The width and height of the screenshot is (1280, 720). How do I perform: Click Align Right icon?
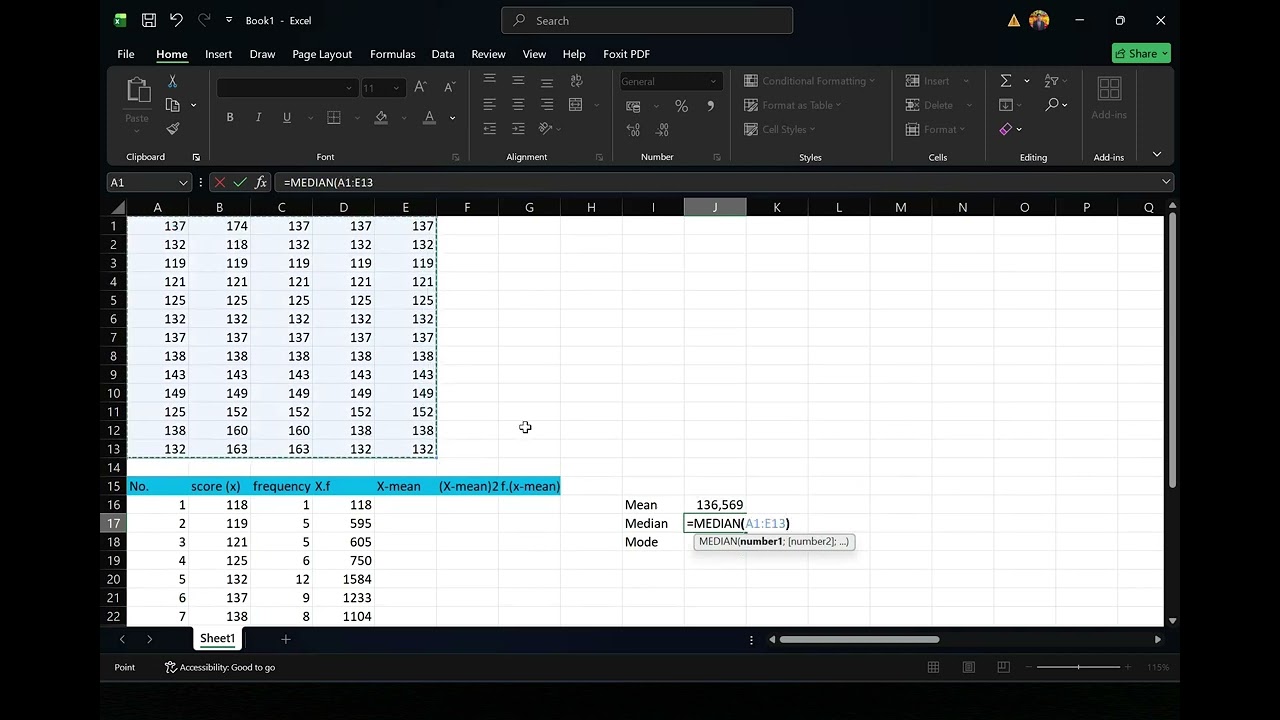(547, 105)
